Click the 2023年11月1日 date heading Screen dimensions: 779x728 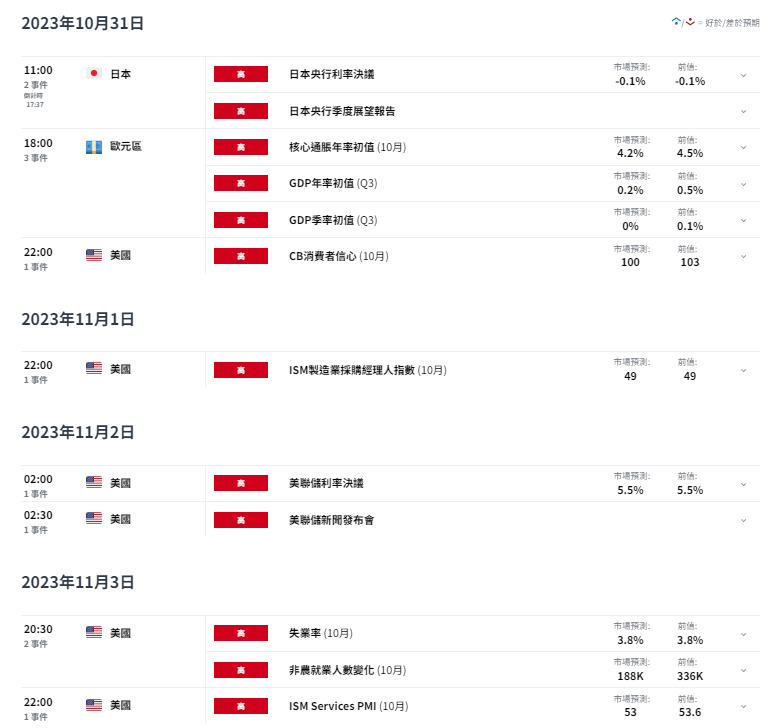78,319
